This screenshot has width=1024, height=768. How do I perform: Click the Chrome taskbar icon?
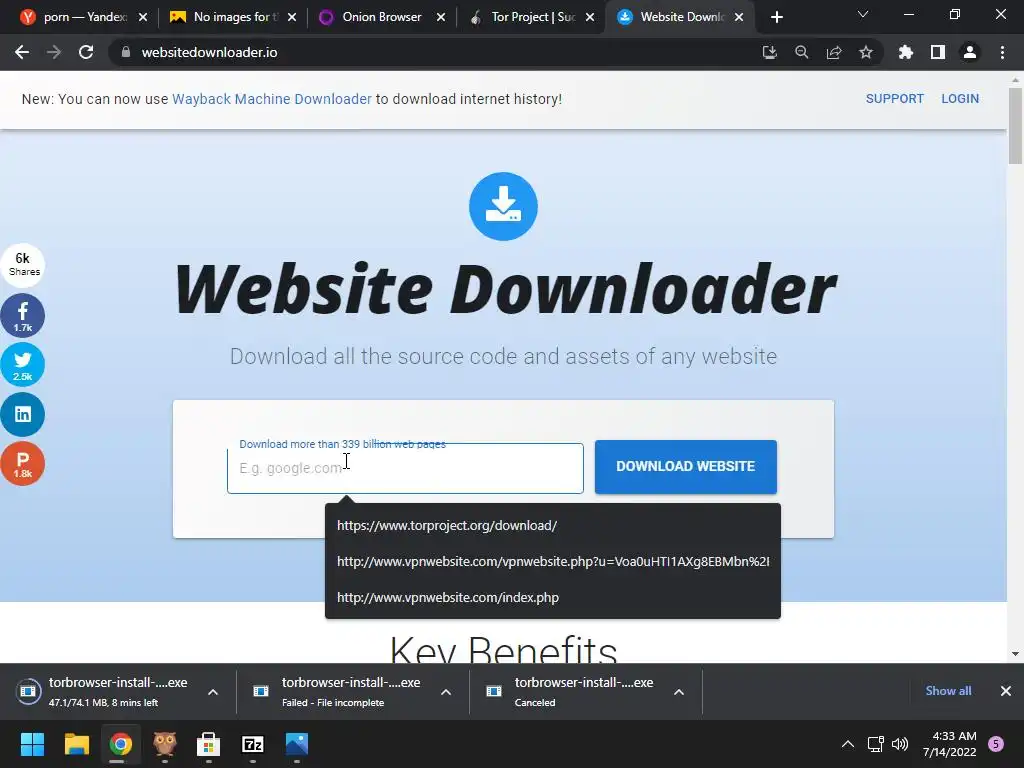click(120, 744)
